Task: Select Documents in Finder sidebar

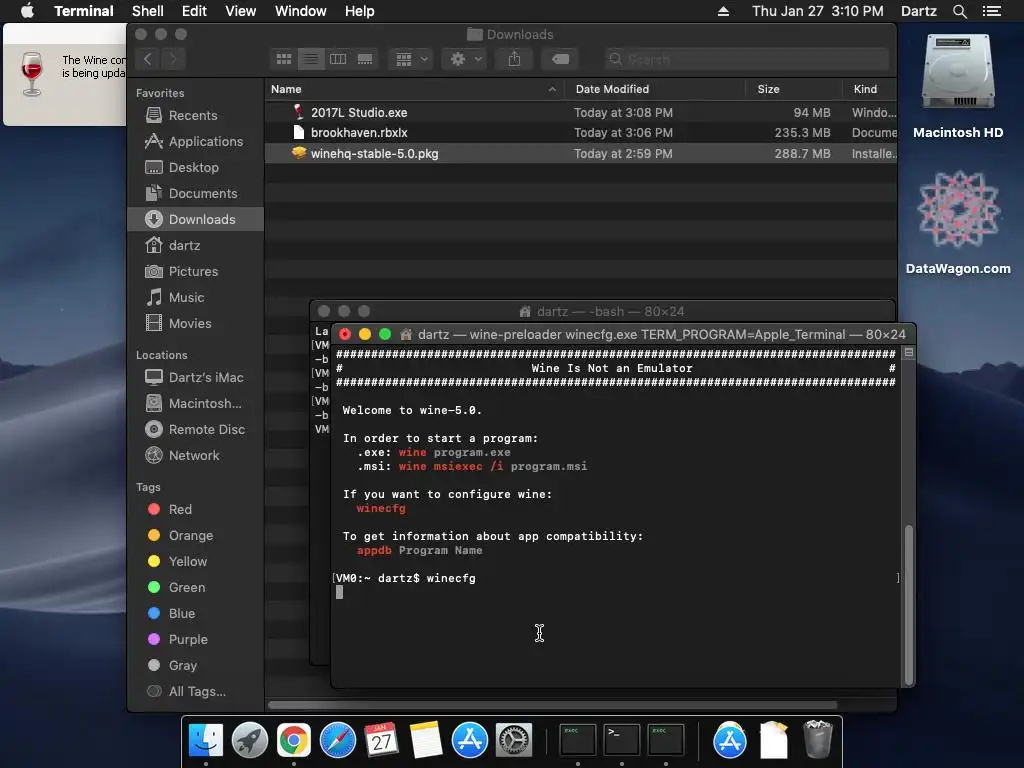Action: coord(196,194)
